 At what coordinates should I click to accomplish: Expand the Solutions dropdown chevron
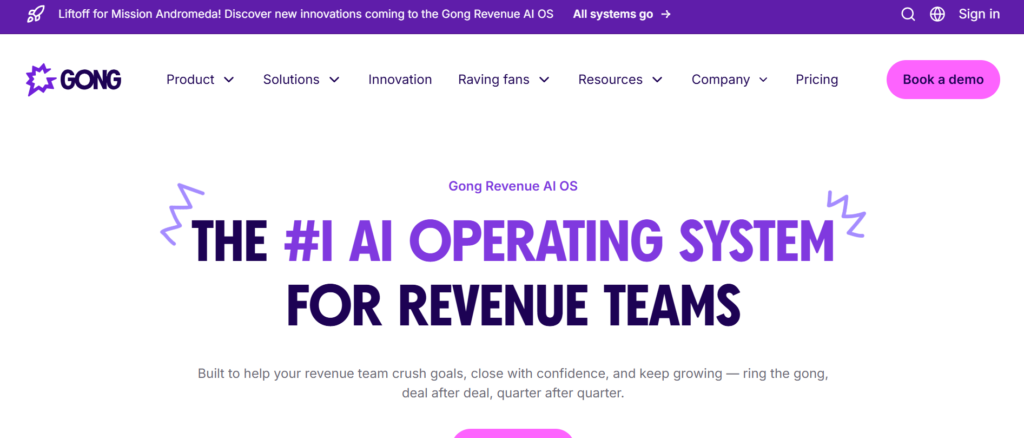tap(334, 80)
